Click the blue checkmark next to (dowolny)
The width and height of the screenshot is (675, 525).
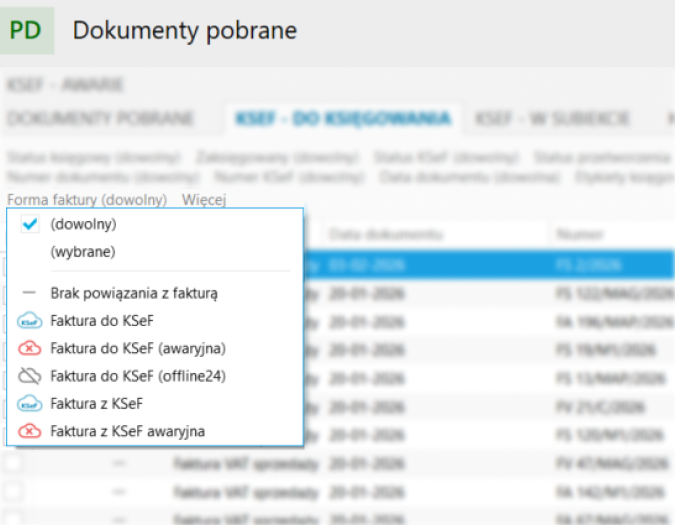(30, 225)
